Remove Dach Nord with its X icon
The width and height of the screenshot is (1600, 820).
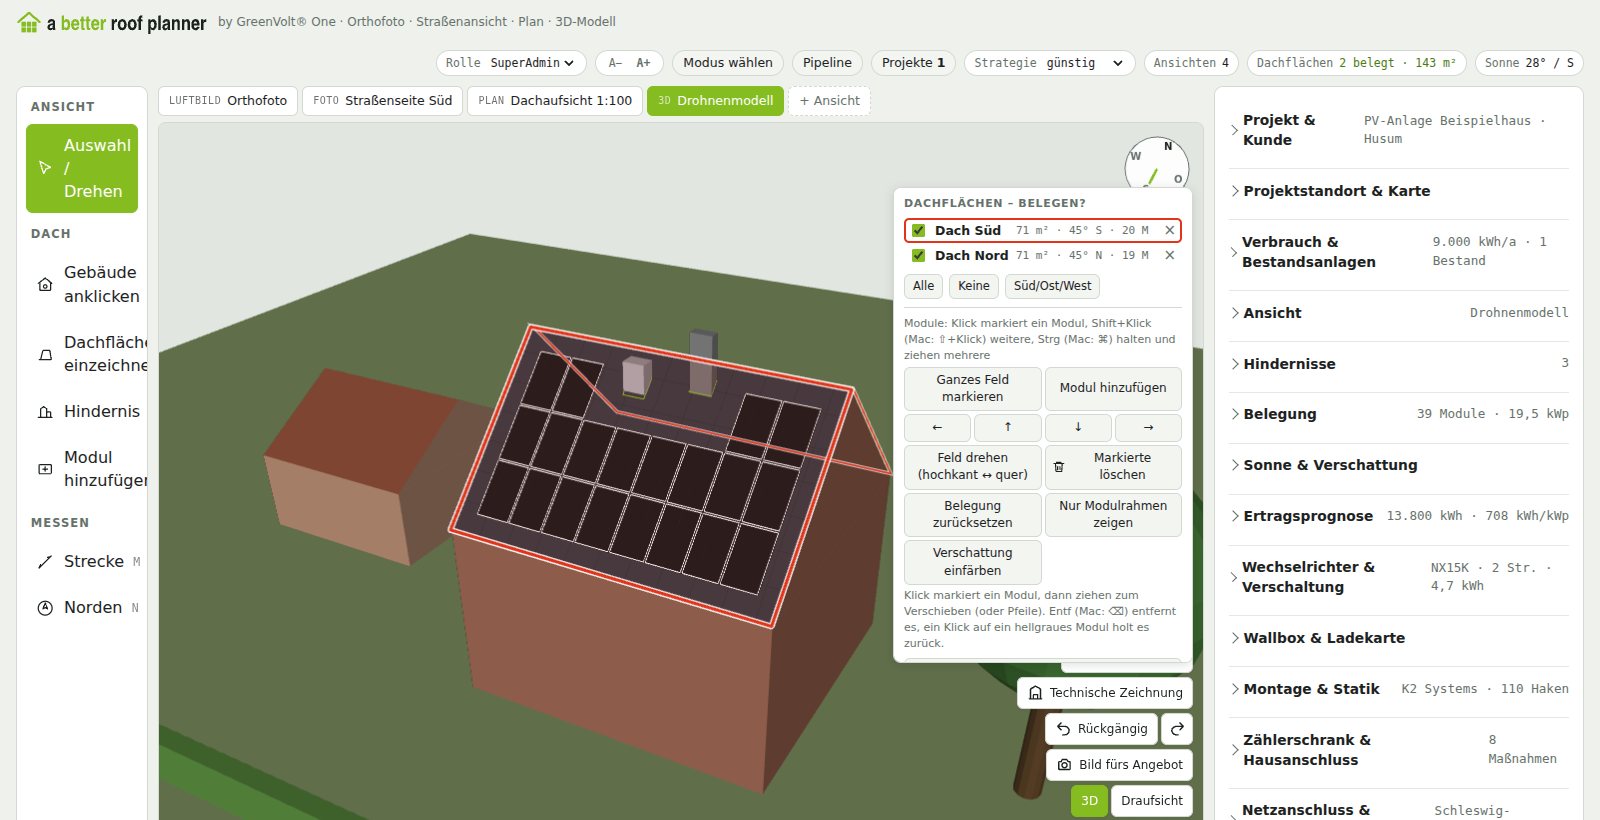1169,255
